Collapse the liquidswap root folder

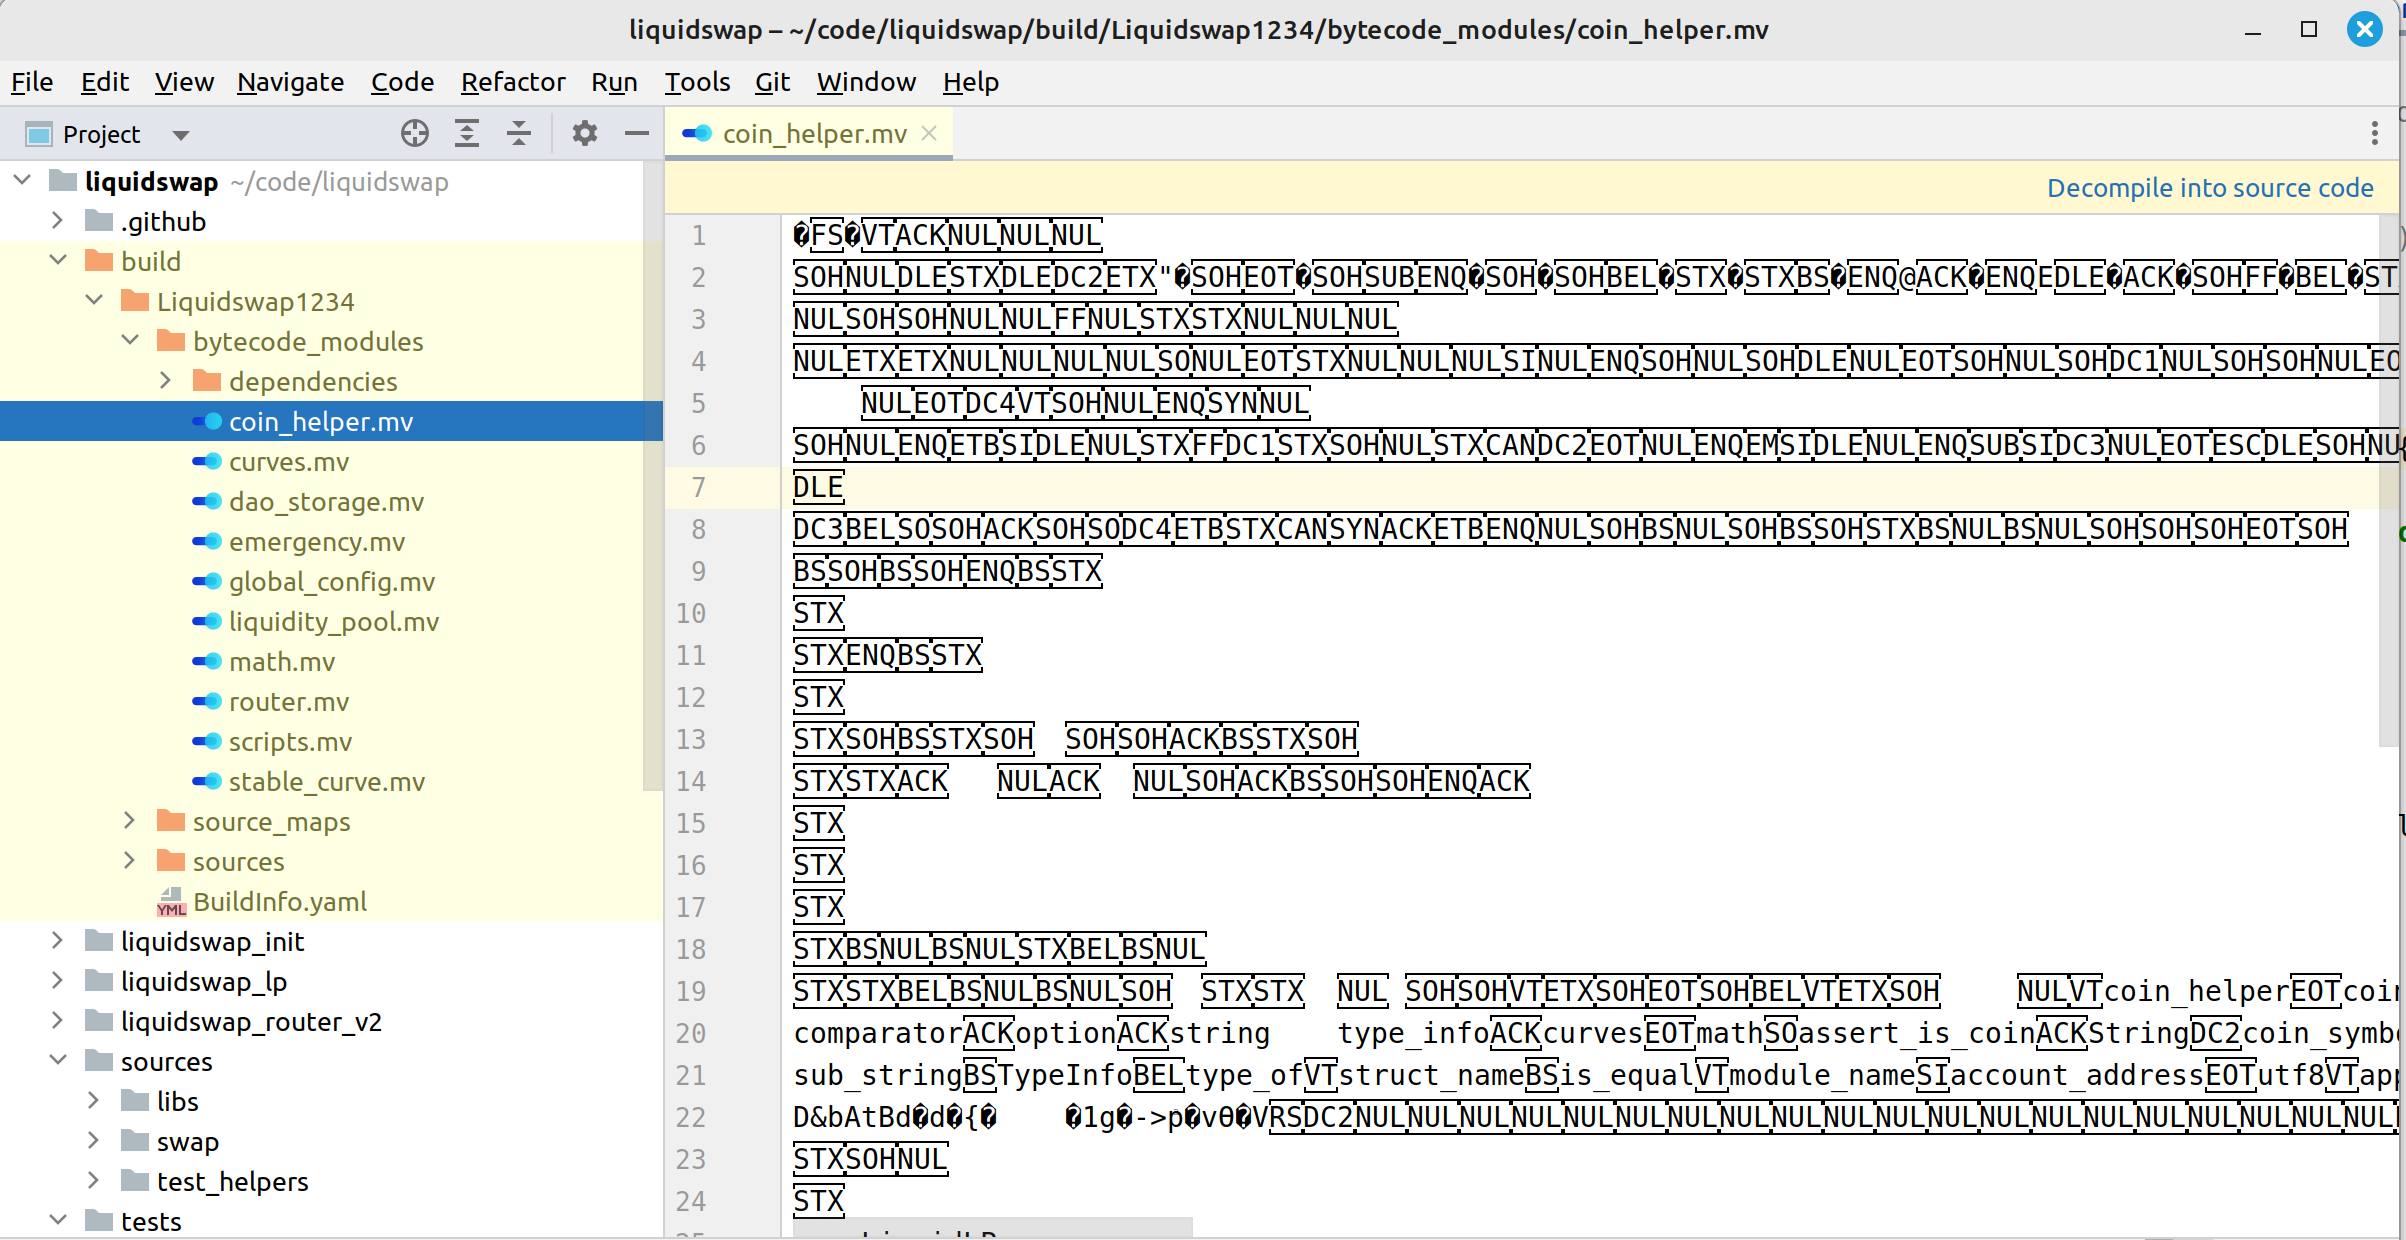click(22, 181)
